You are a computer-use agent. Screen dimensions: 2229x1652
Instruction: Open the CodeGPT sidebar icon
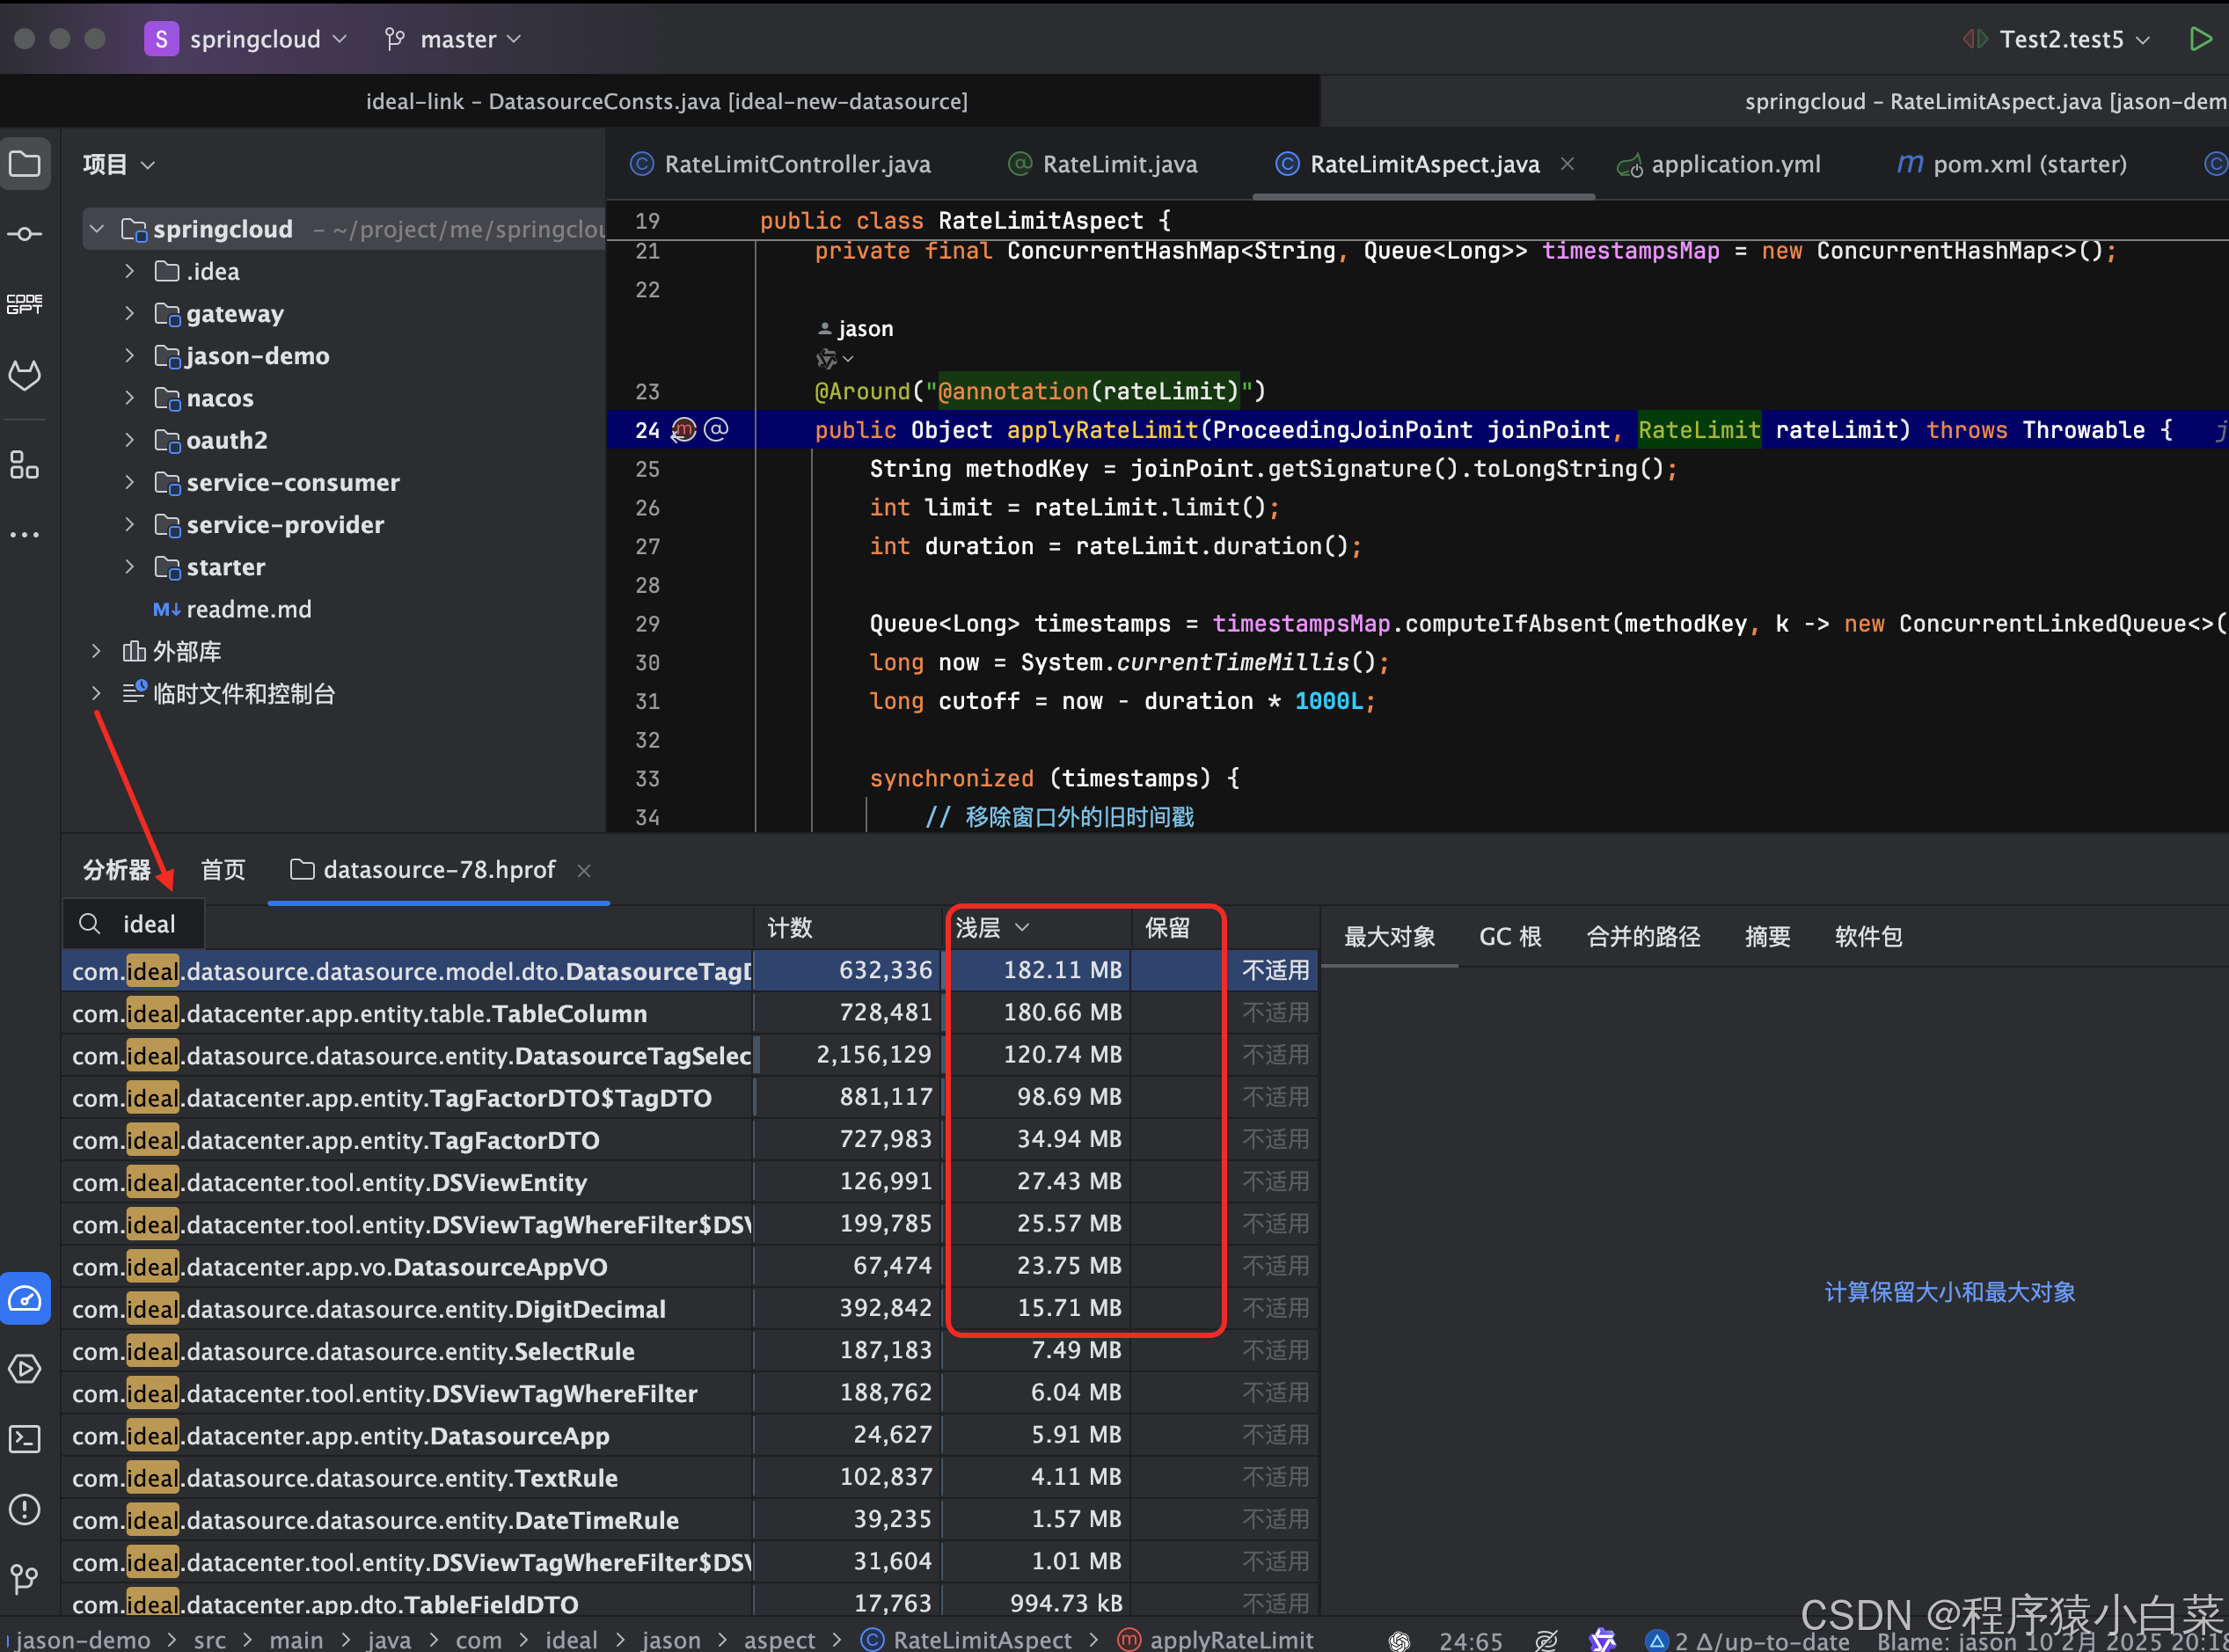[25, 304]
